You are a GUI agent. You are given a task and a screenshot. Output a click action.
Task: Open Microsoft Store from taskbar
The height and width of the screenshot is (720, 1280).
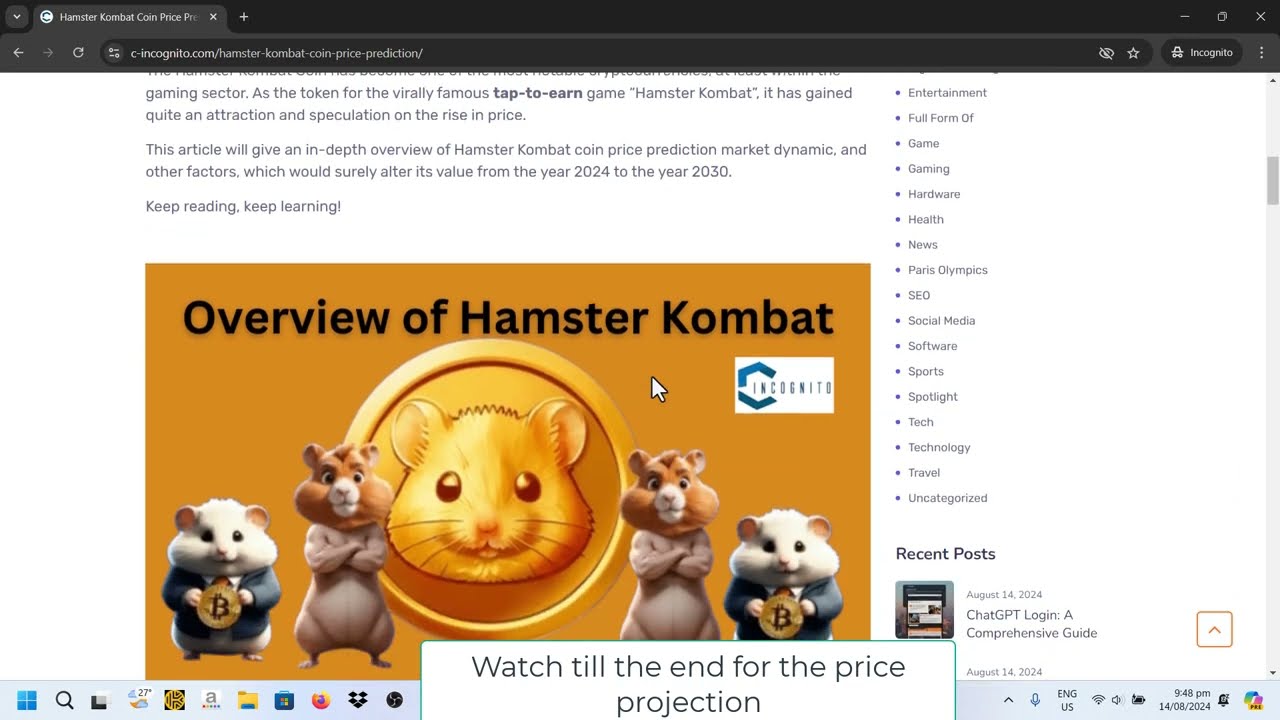284,700
